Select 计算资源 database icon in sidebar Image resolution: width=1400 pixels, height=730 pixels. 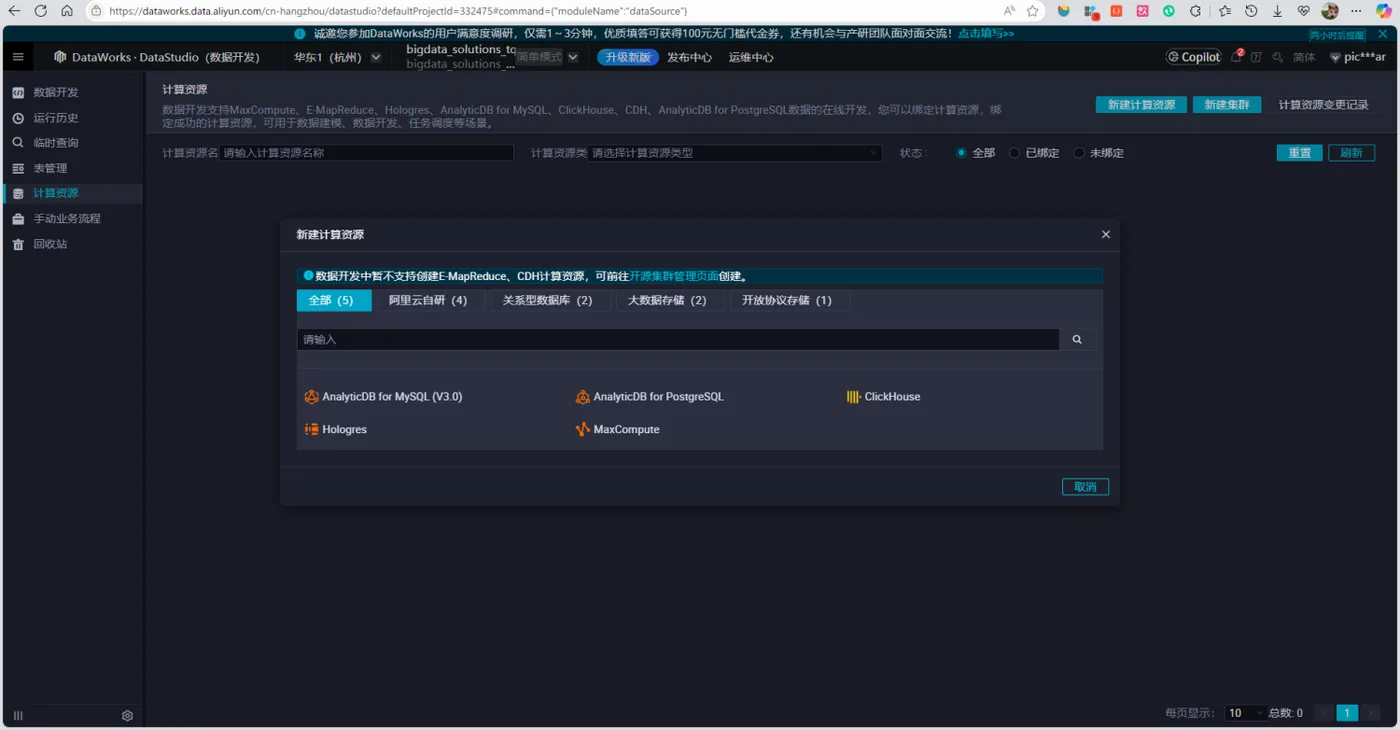pyautogui.click(x=18, y=193)
